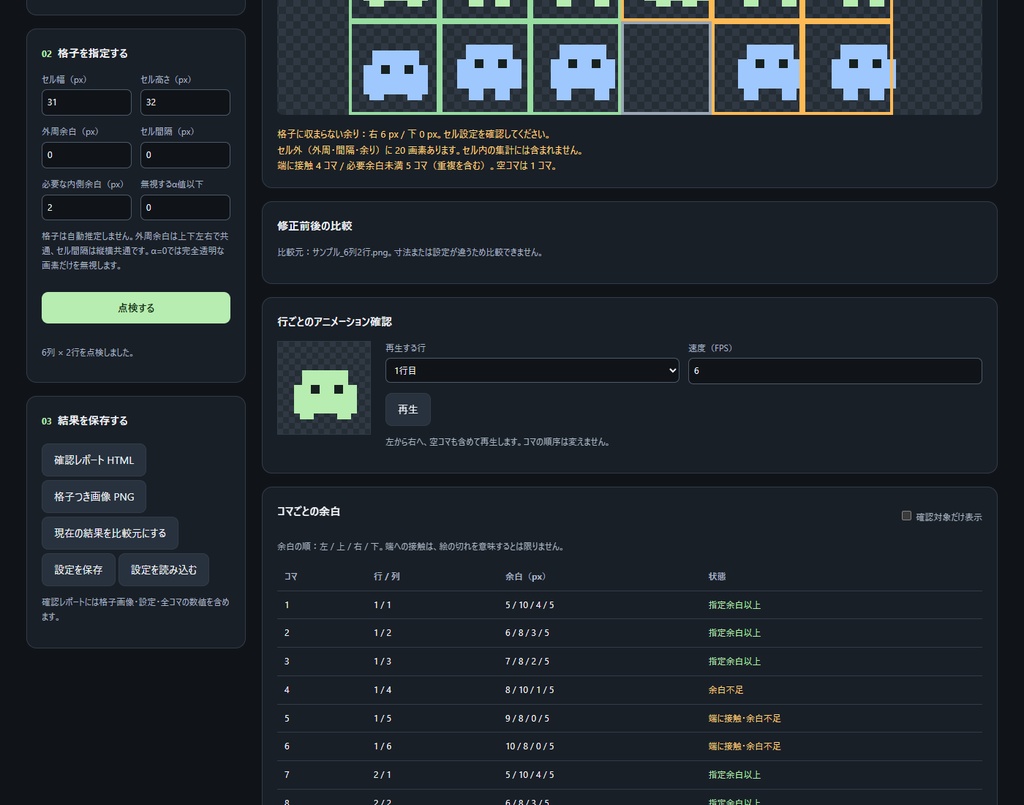Select the empty gray grid cell
Image resolution: width=1024 pixels, height=805 pixels.
666,68
